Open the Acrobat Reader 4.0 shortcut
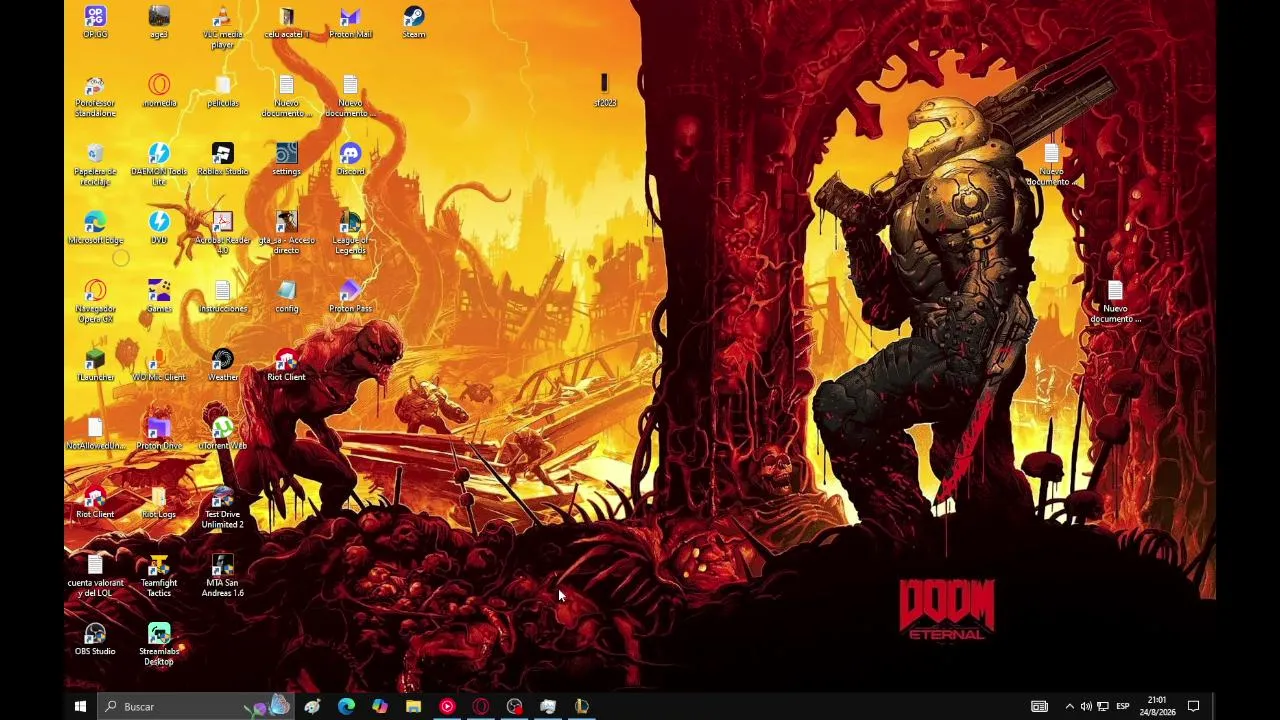The height and width of the screenshot is (720, 1280). point(222,233)
